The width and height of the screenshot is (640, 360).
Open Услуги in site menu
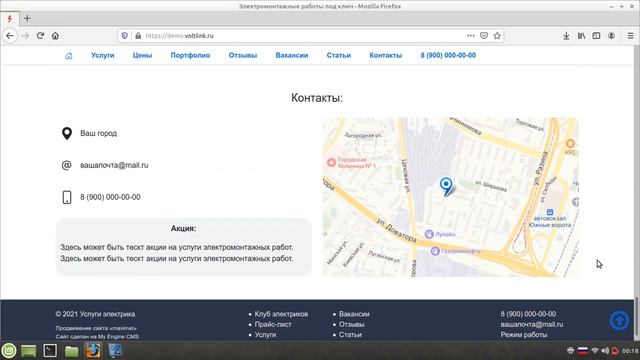(102, 56)
